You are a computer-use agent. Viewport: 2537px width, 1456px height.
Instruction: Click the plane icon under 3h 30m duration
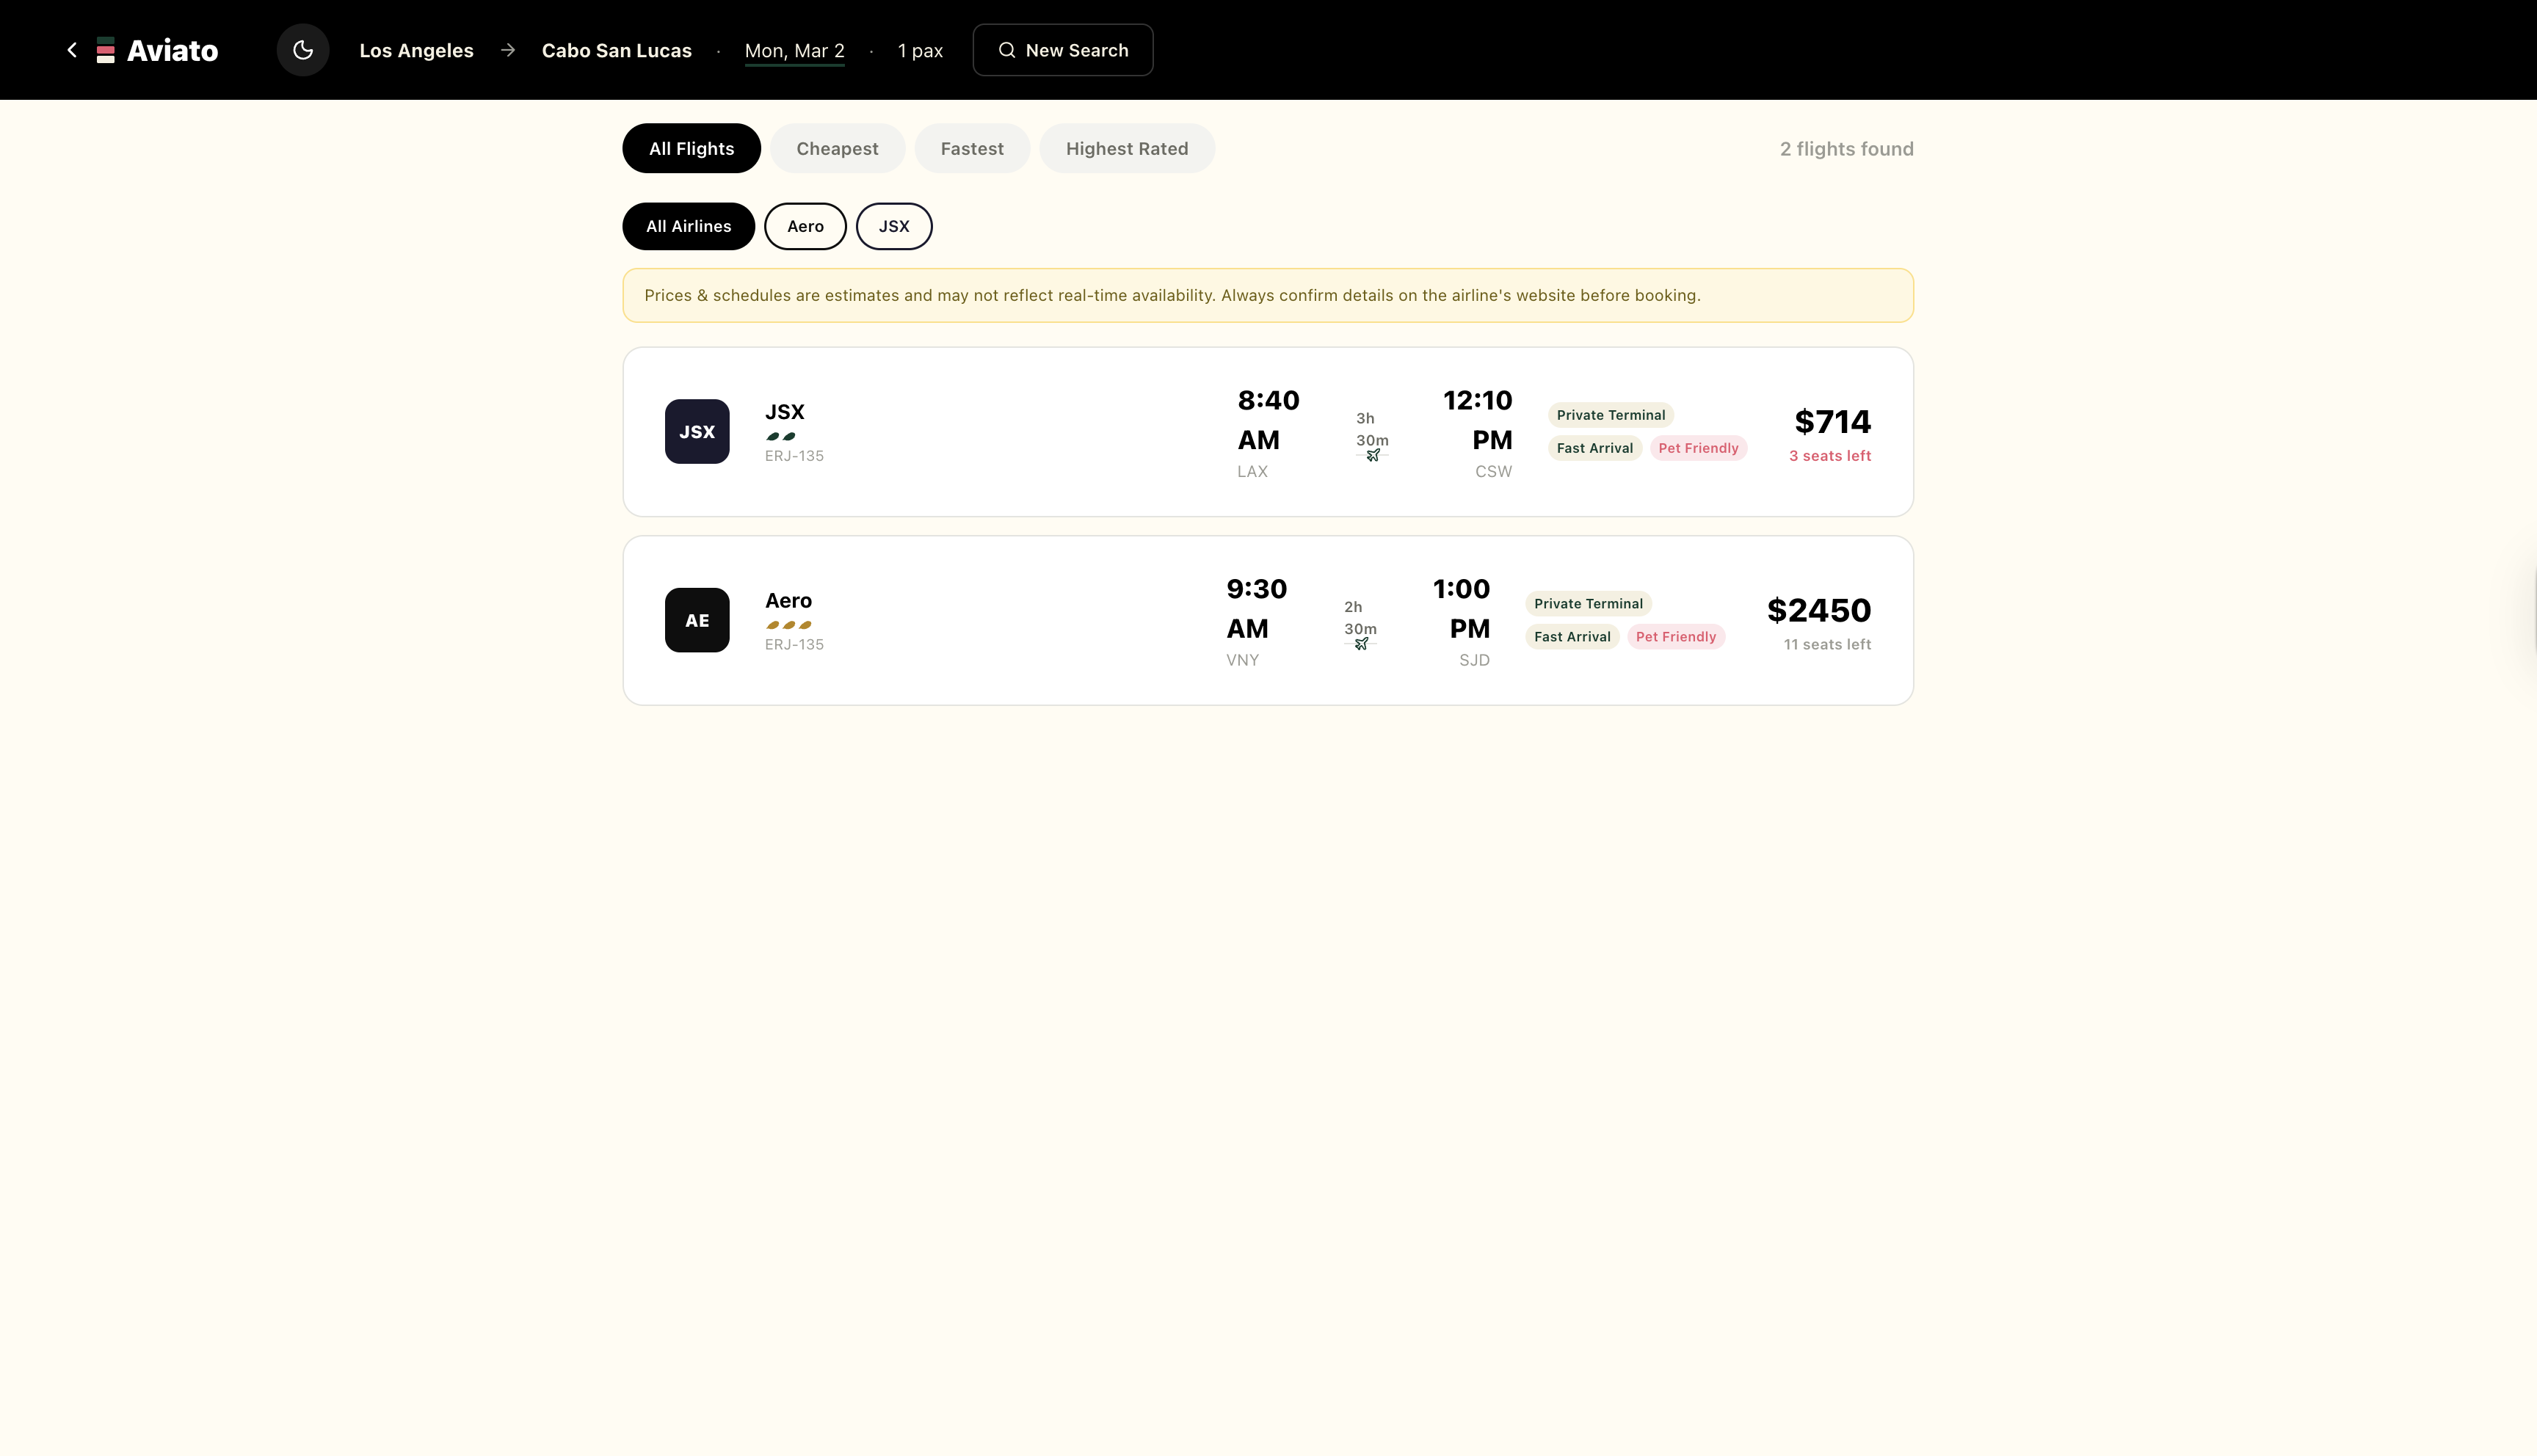1374,456
